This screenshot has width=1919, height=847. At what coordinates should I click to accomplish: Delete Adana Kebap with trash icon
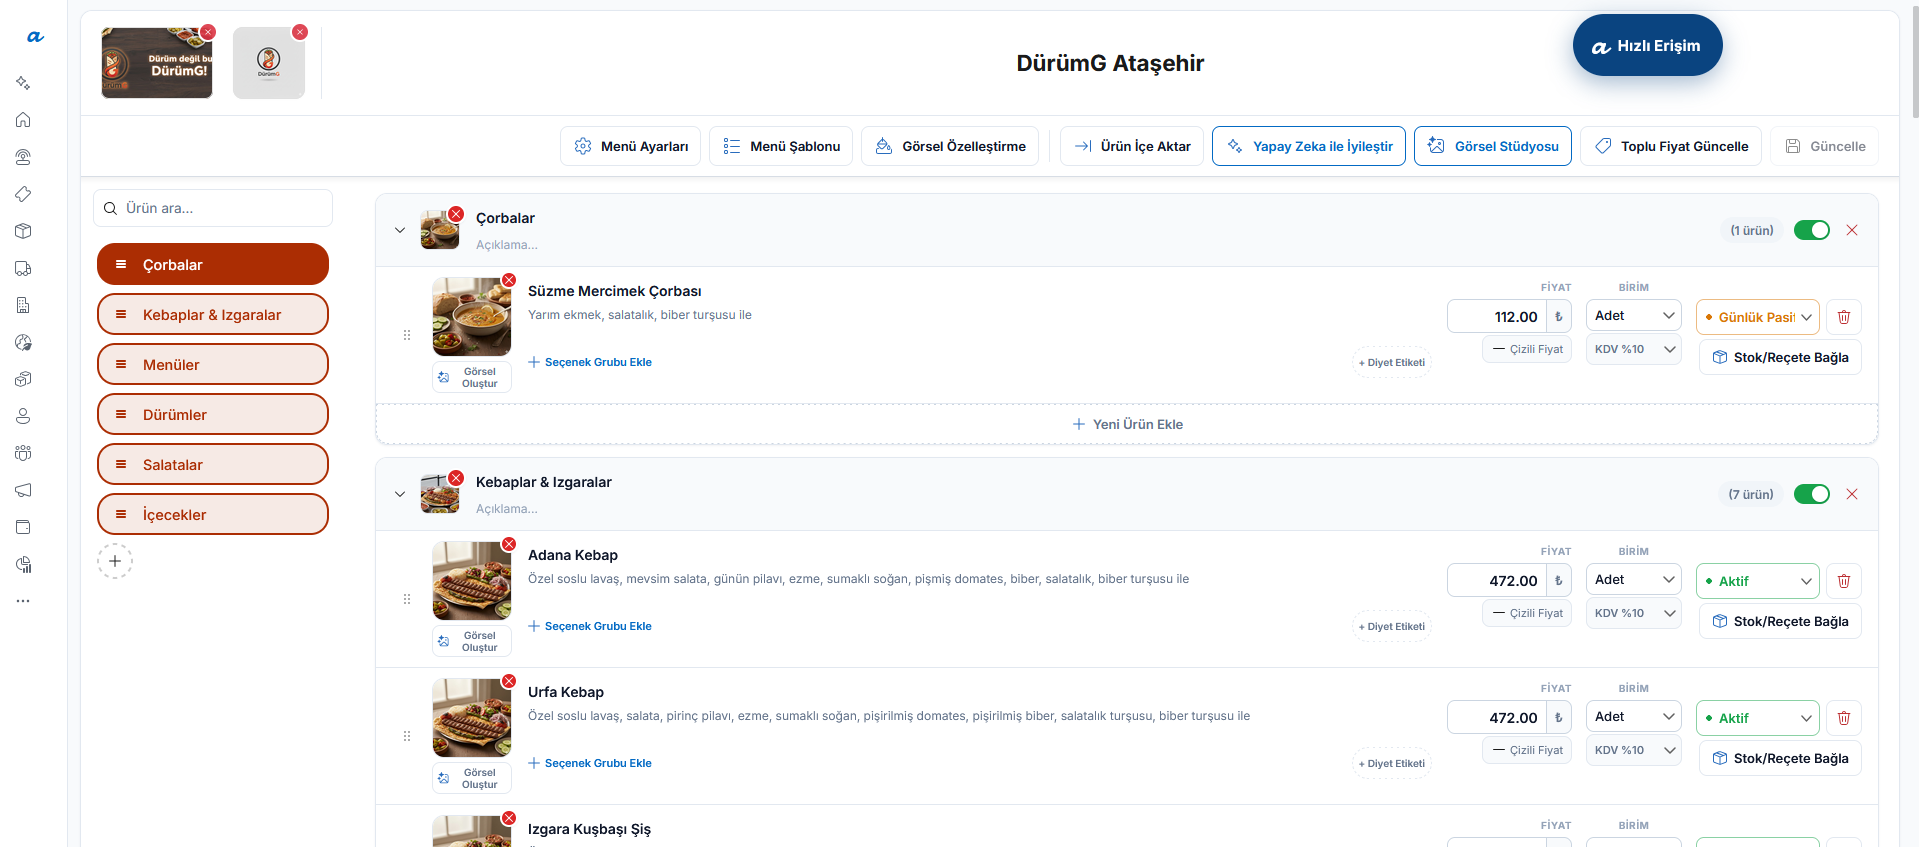[1844, 581]
